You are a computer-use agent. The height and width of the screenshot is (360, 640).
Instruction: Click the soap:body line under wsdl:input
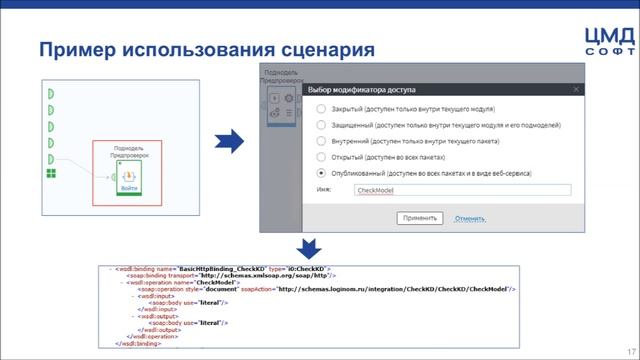(x=189, y=303)
